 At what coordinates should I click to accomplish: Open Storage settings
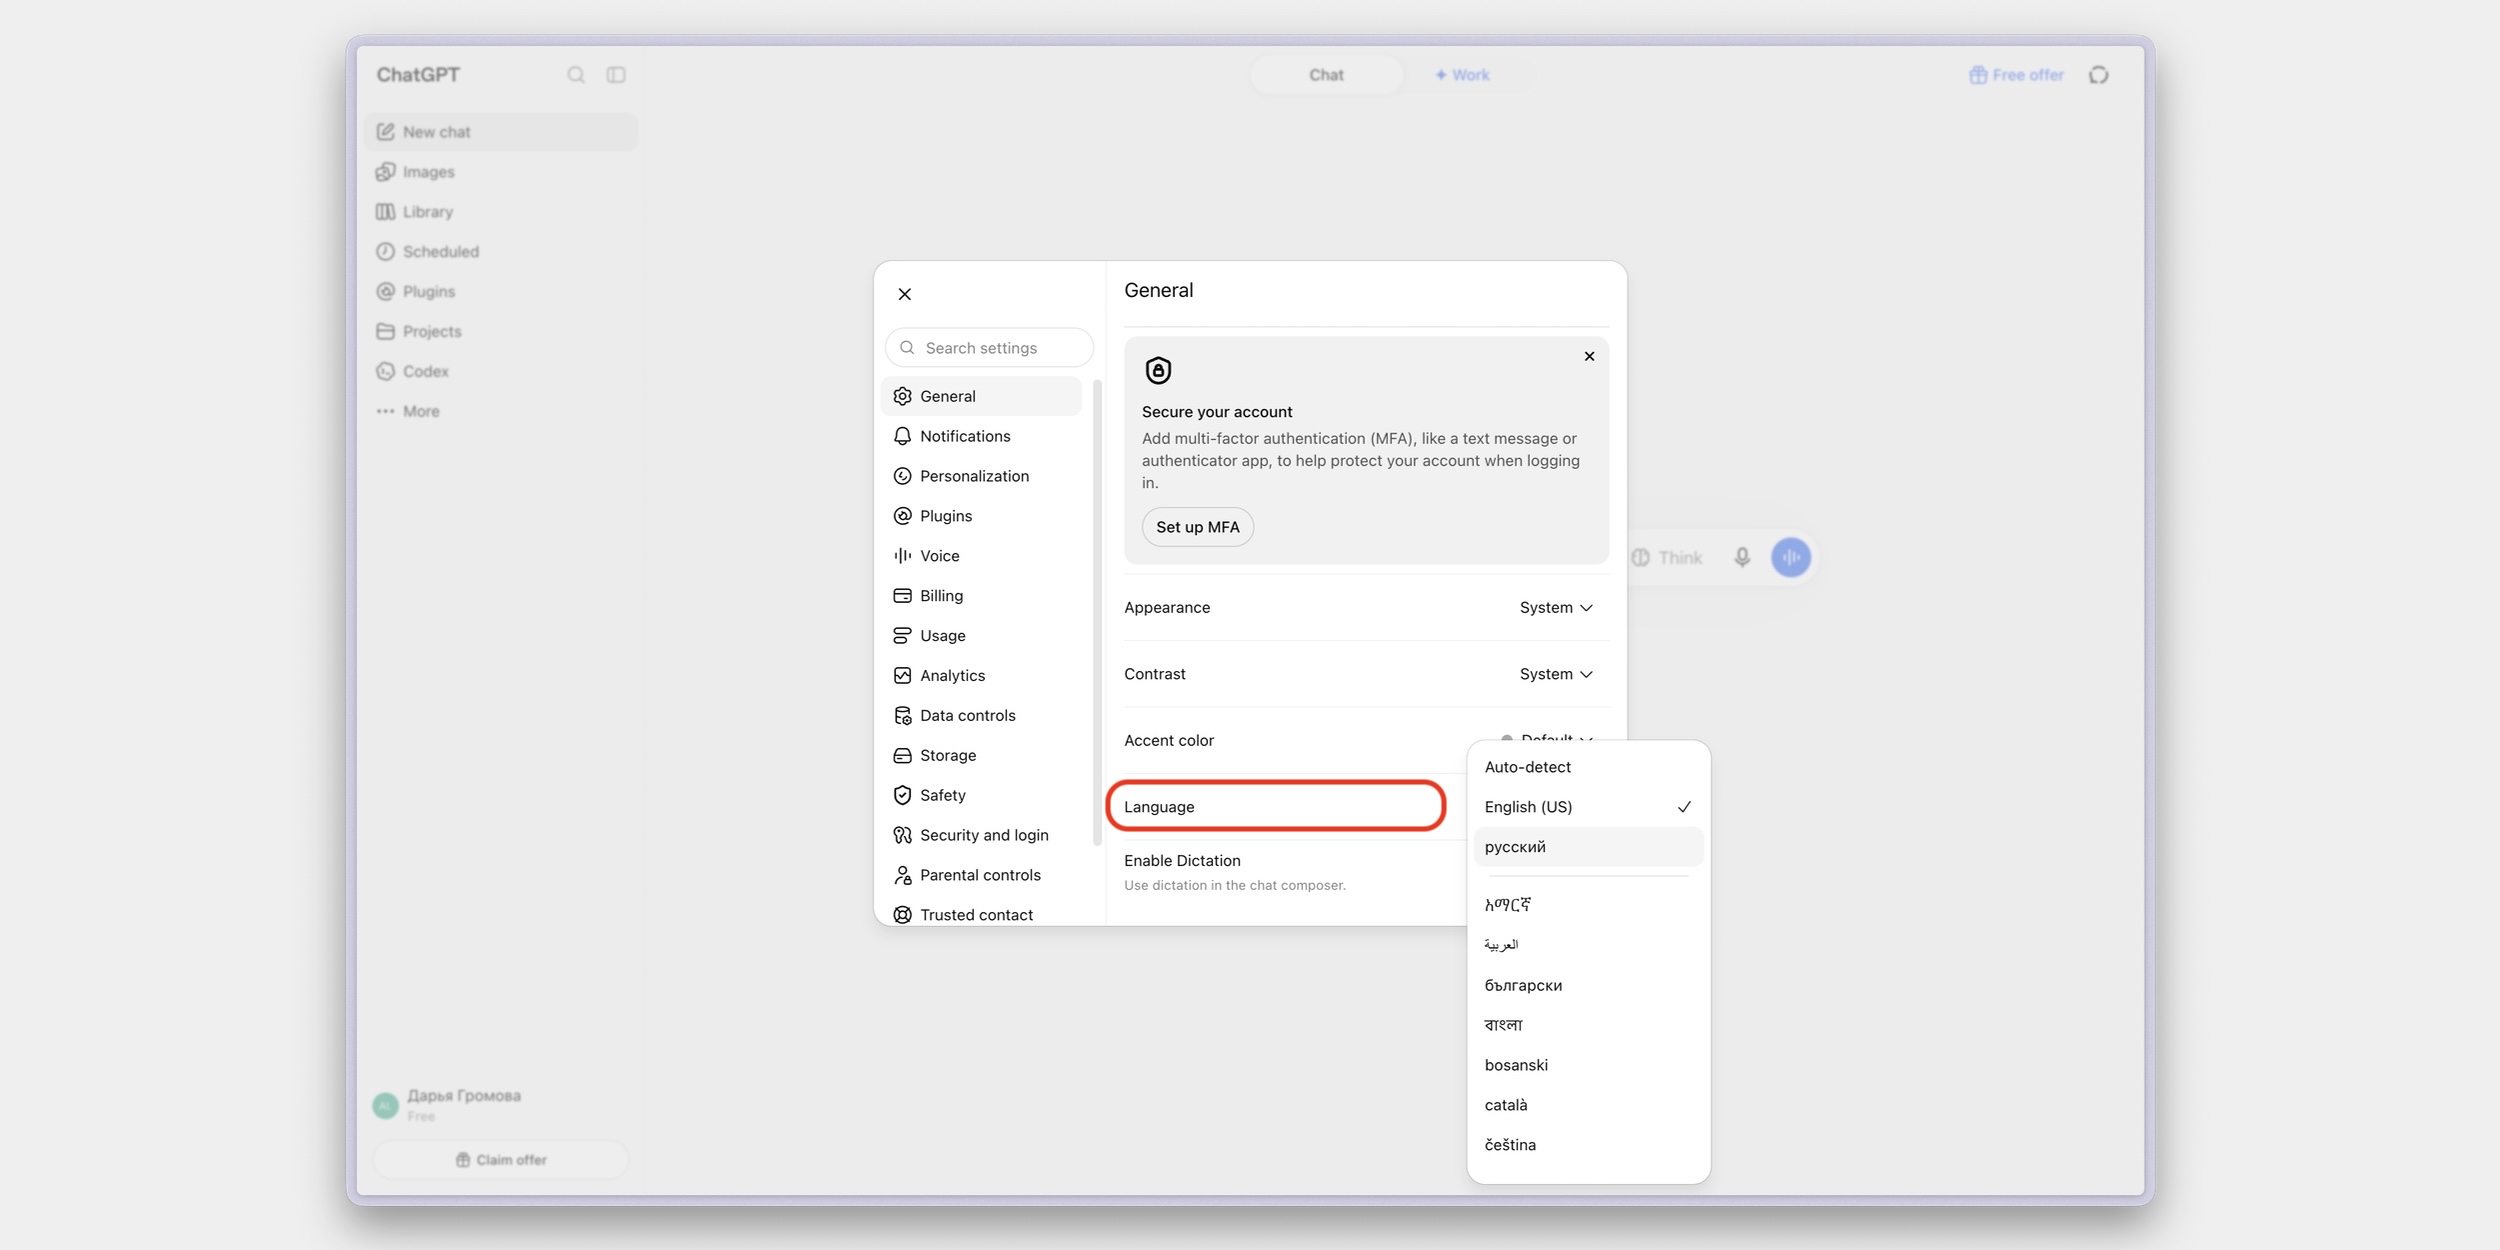(x=982, y=756)
